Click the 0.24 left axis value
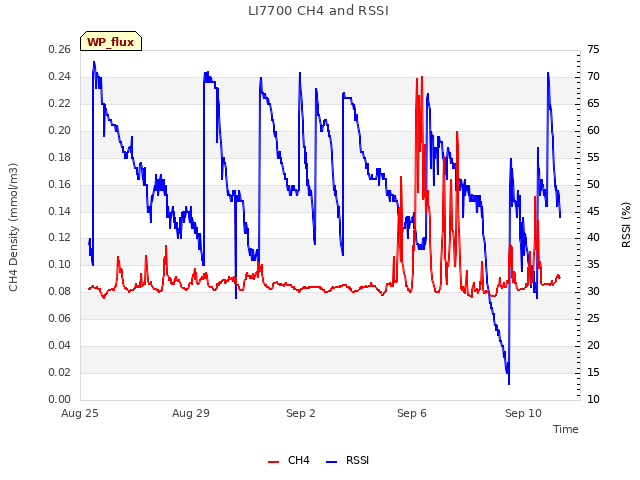 click(60, 77)
